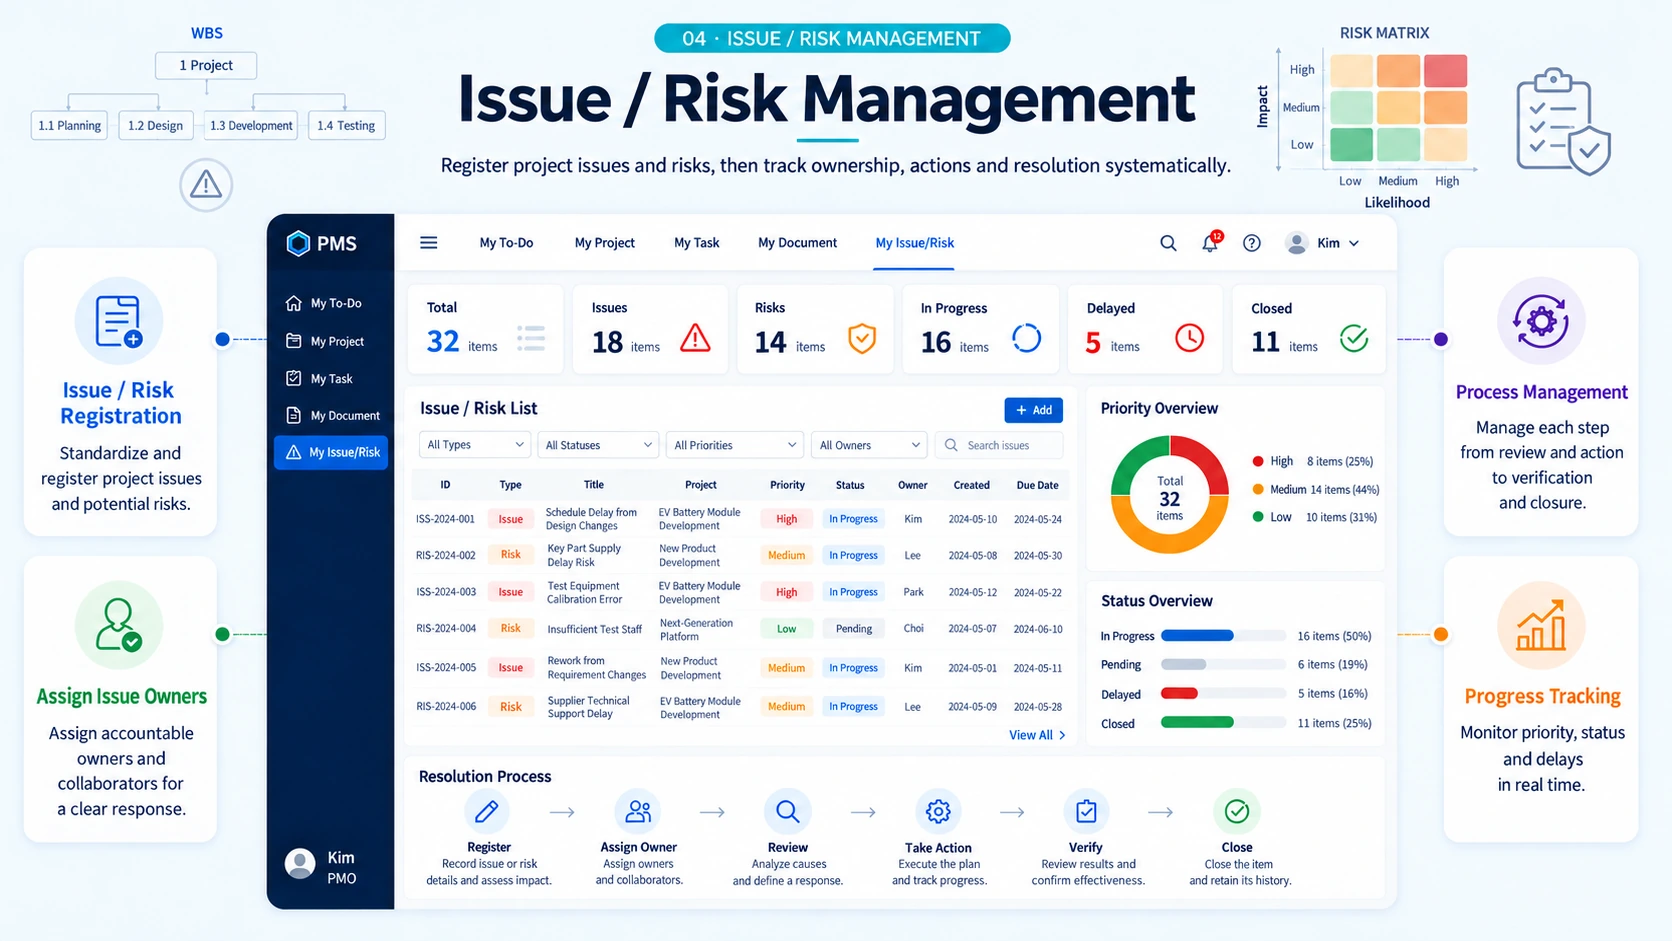Open the All Priorities dropdown

[x=735, y=445]
